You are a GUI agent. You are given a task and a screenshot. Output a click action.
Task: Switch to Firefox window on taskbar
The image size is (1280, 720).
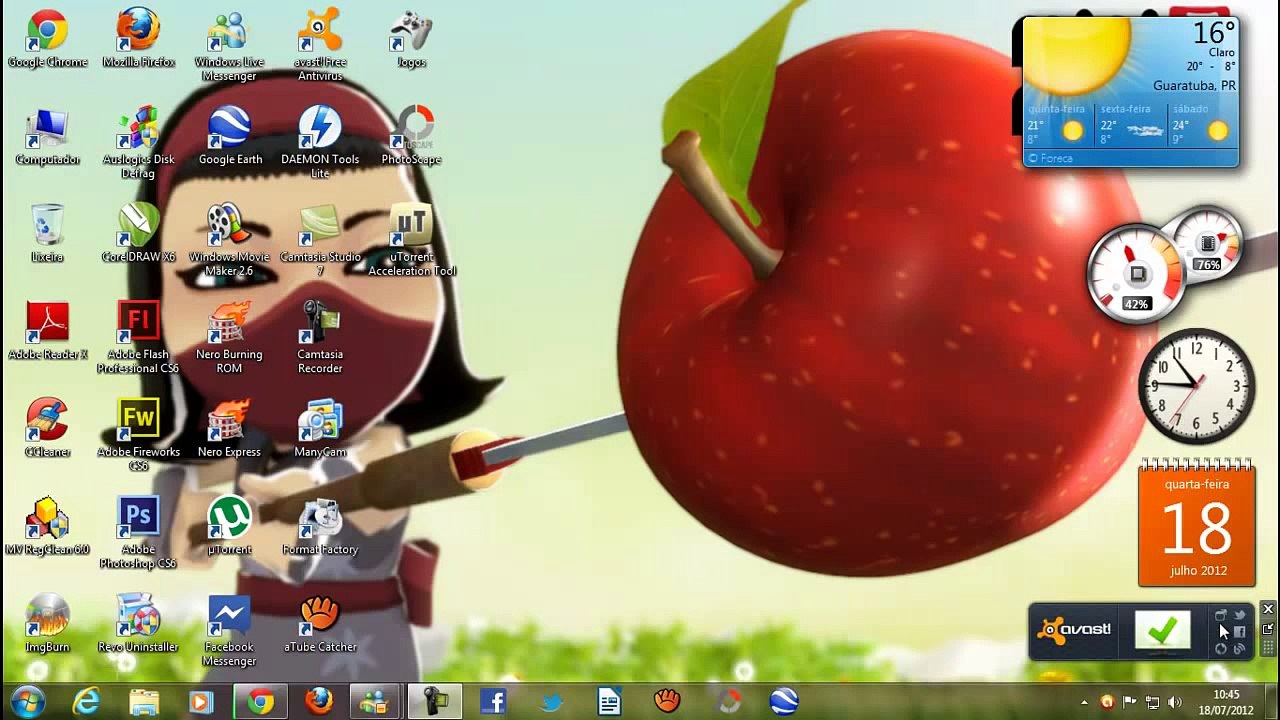319,702
